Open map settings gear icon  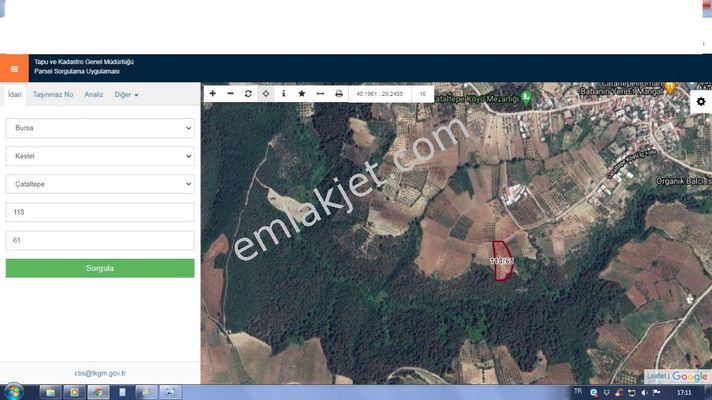click(701, 101)
